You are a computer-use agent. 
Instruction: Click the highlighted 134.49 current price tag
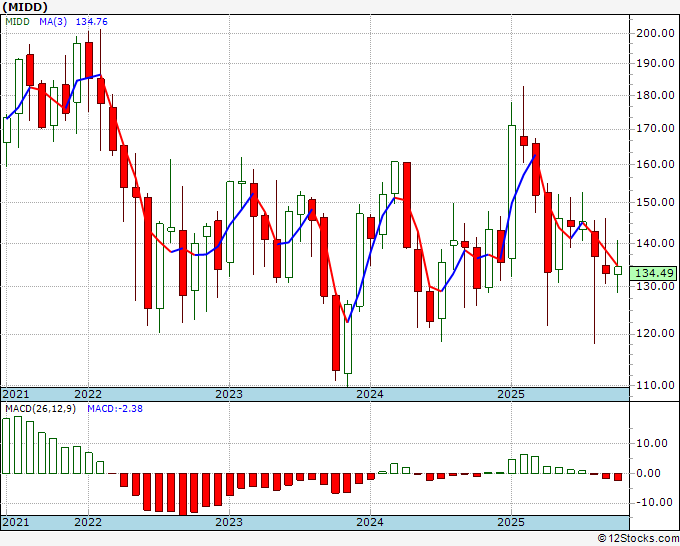pos(654,273)
